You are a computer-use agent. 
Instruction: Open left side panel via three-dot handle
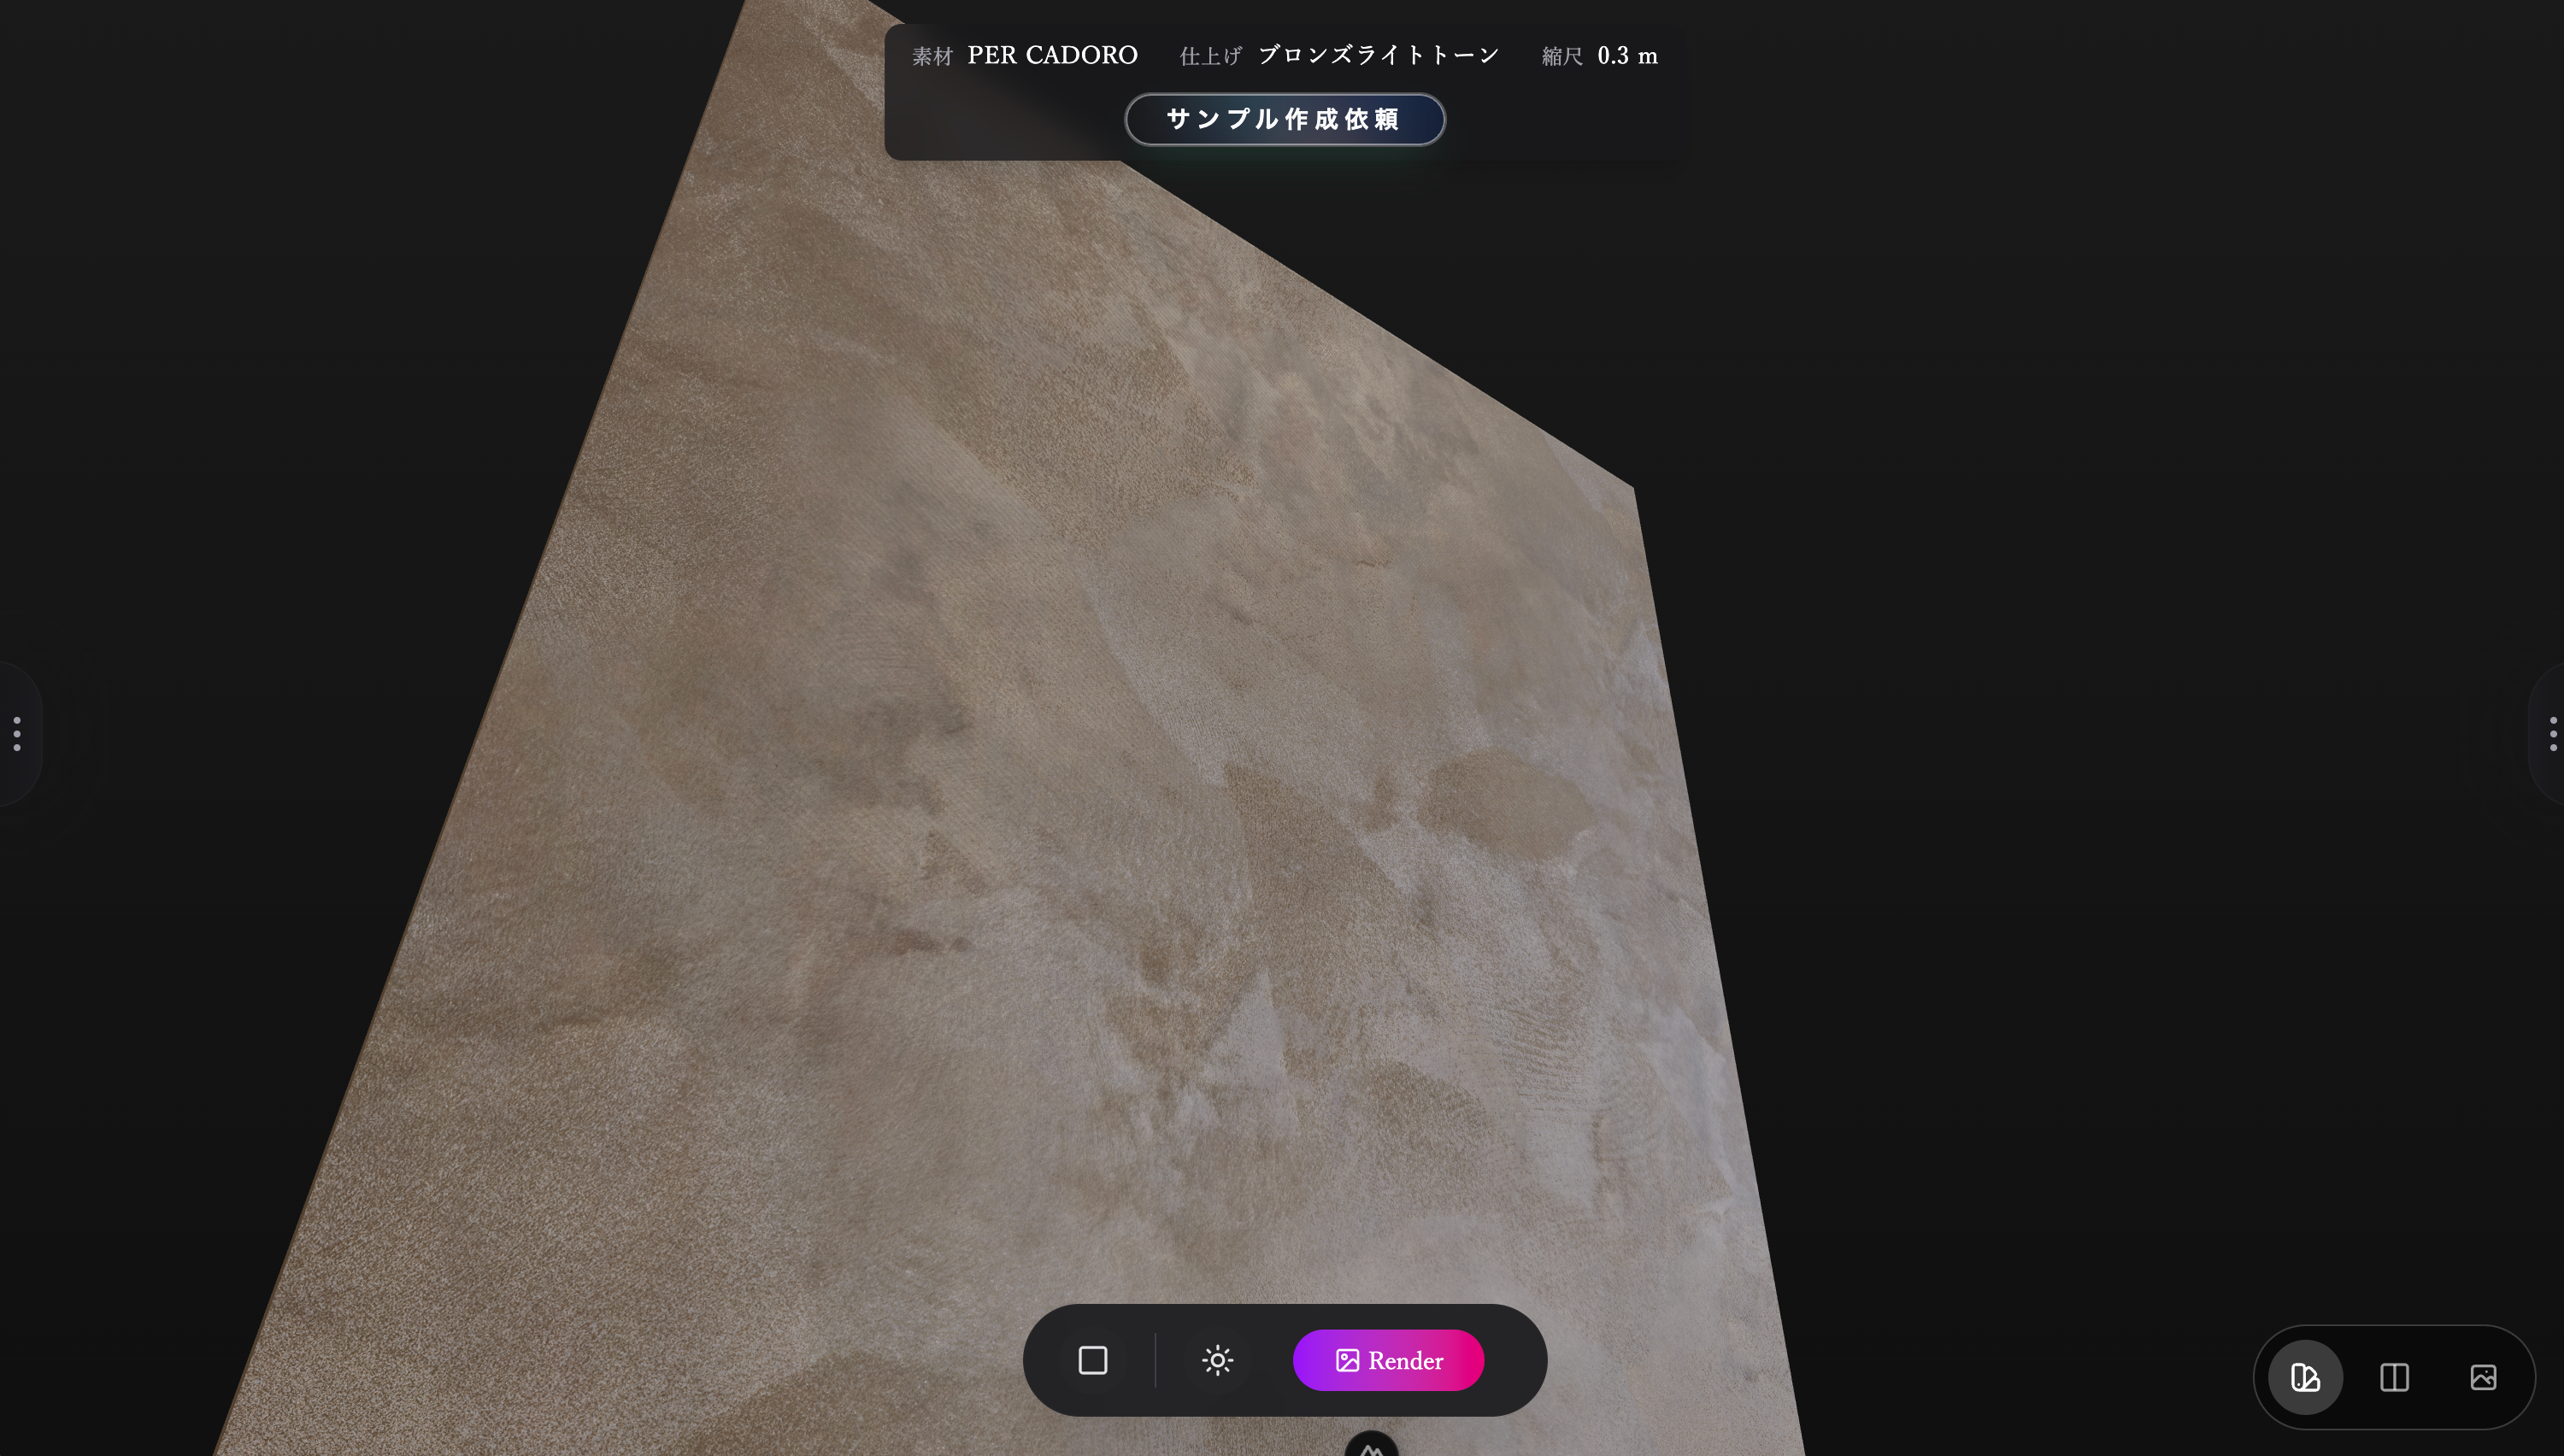[17, 733]
